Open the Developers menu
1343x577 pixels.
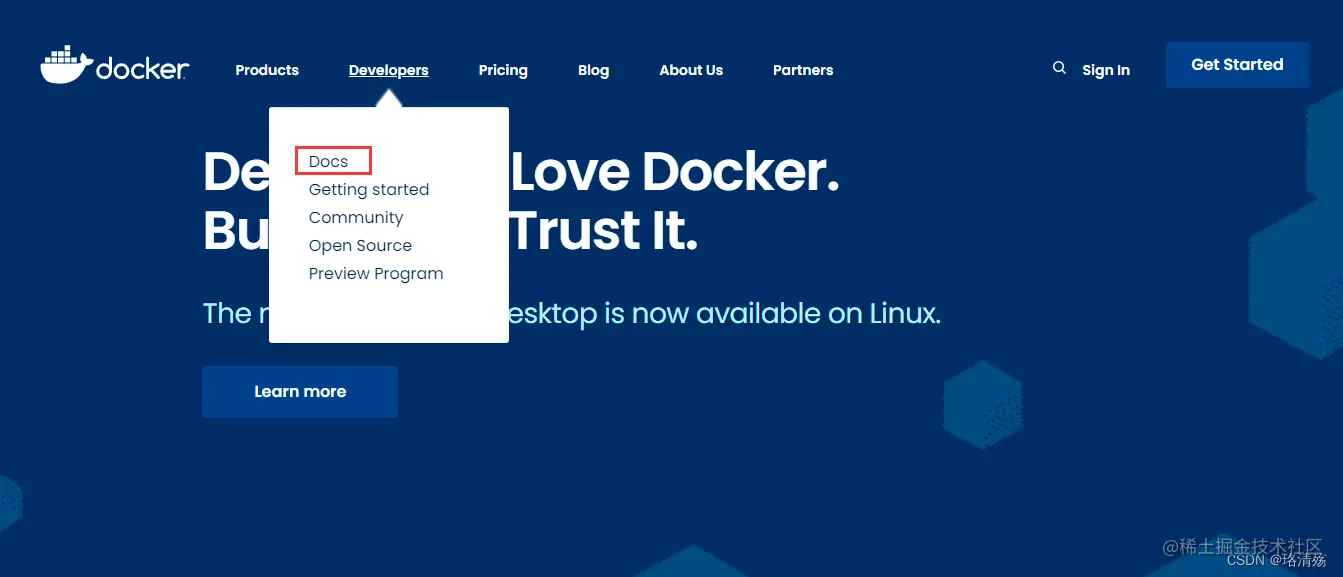(389, 70)
